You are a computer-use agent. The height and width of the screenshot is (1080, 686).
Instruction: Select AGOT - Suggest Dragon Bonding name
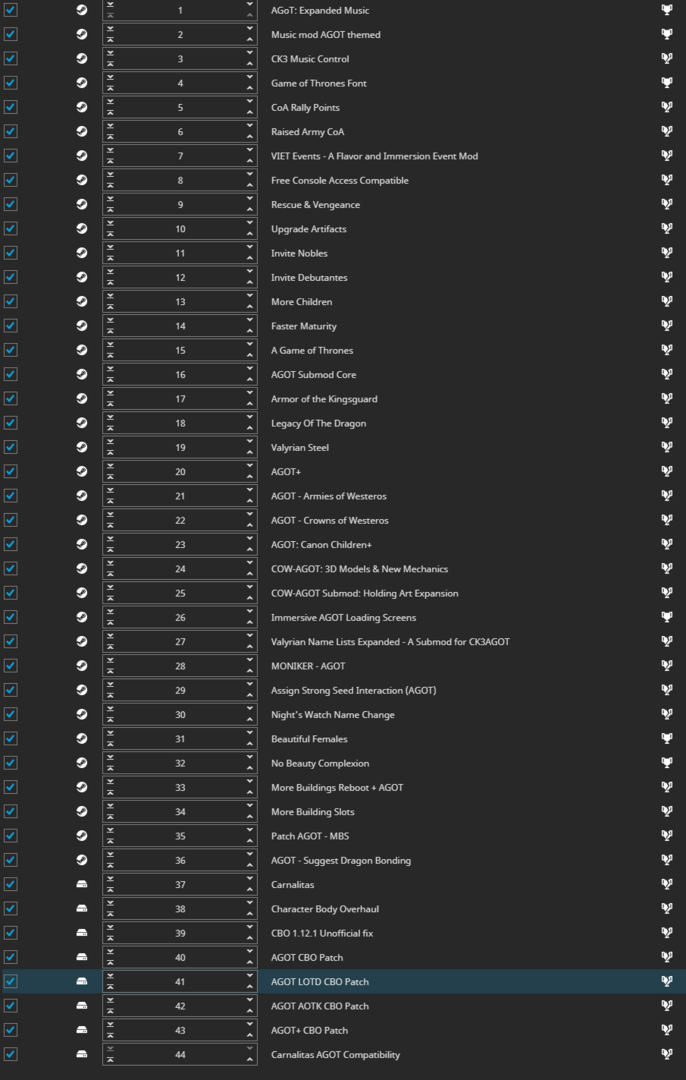[x=341, y=860]
